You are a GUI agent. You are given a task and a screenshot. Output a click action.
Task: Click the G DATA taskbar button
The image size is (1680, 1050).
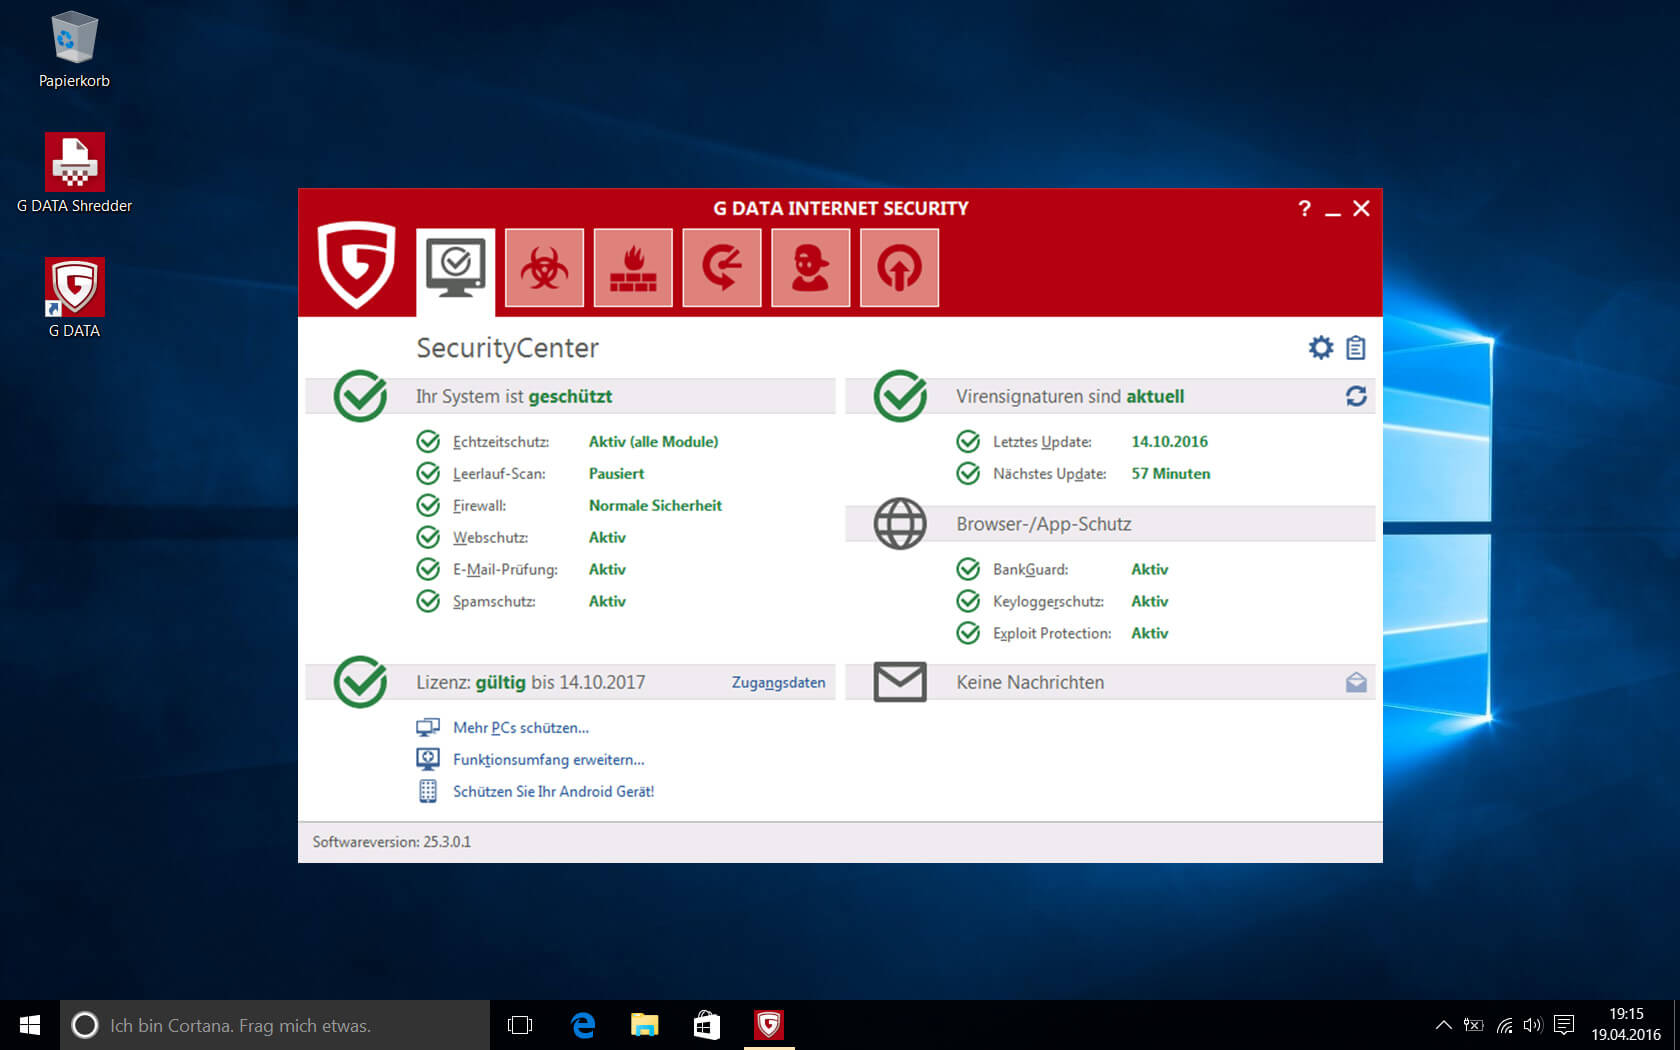(x=769, y=1025)
